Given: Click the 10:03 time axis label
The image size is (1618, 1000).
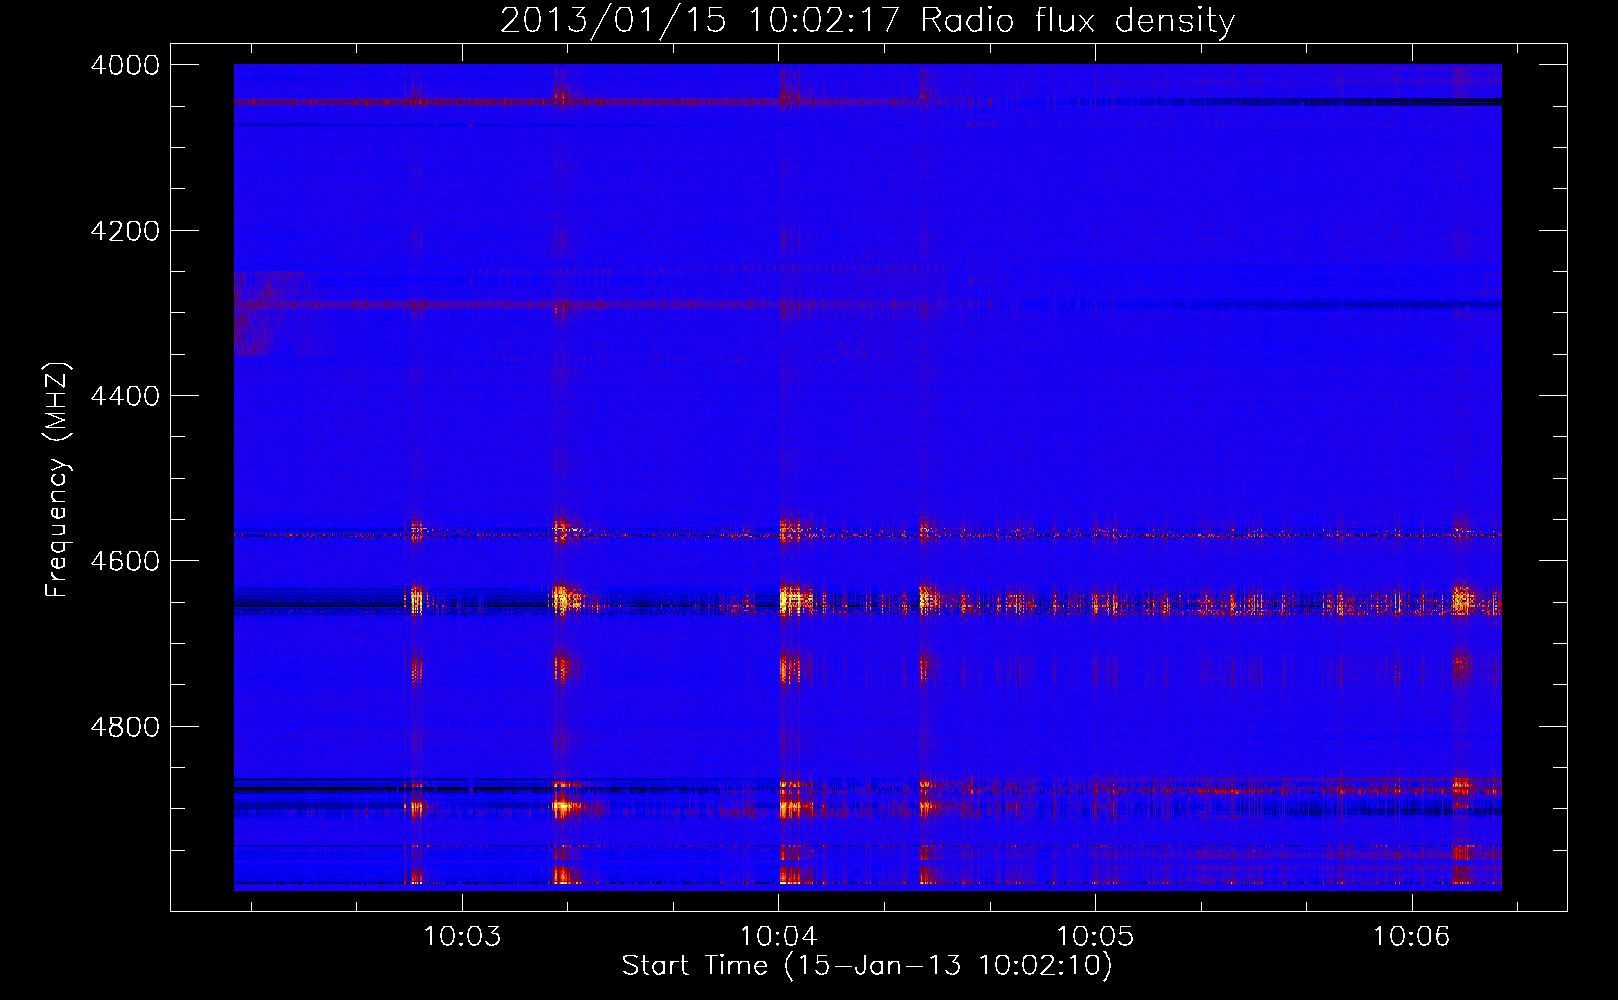Looking at the screenshot, I should [x=462, y=937].
